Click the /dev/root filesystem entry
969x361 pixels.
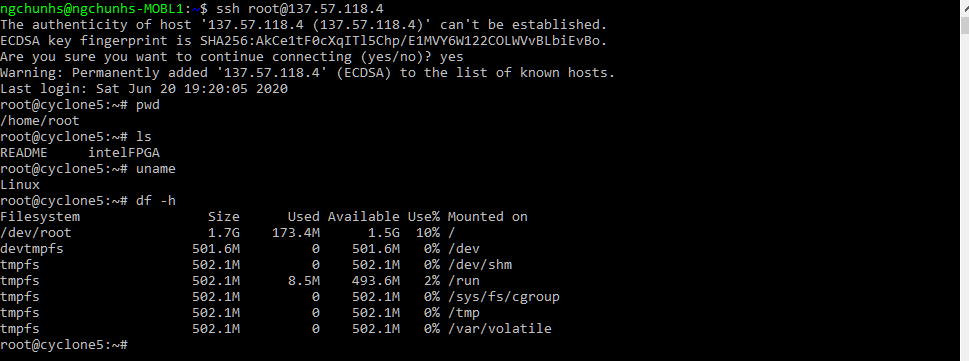click(36, 233)
